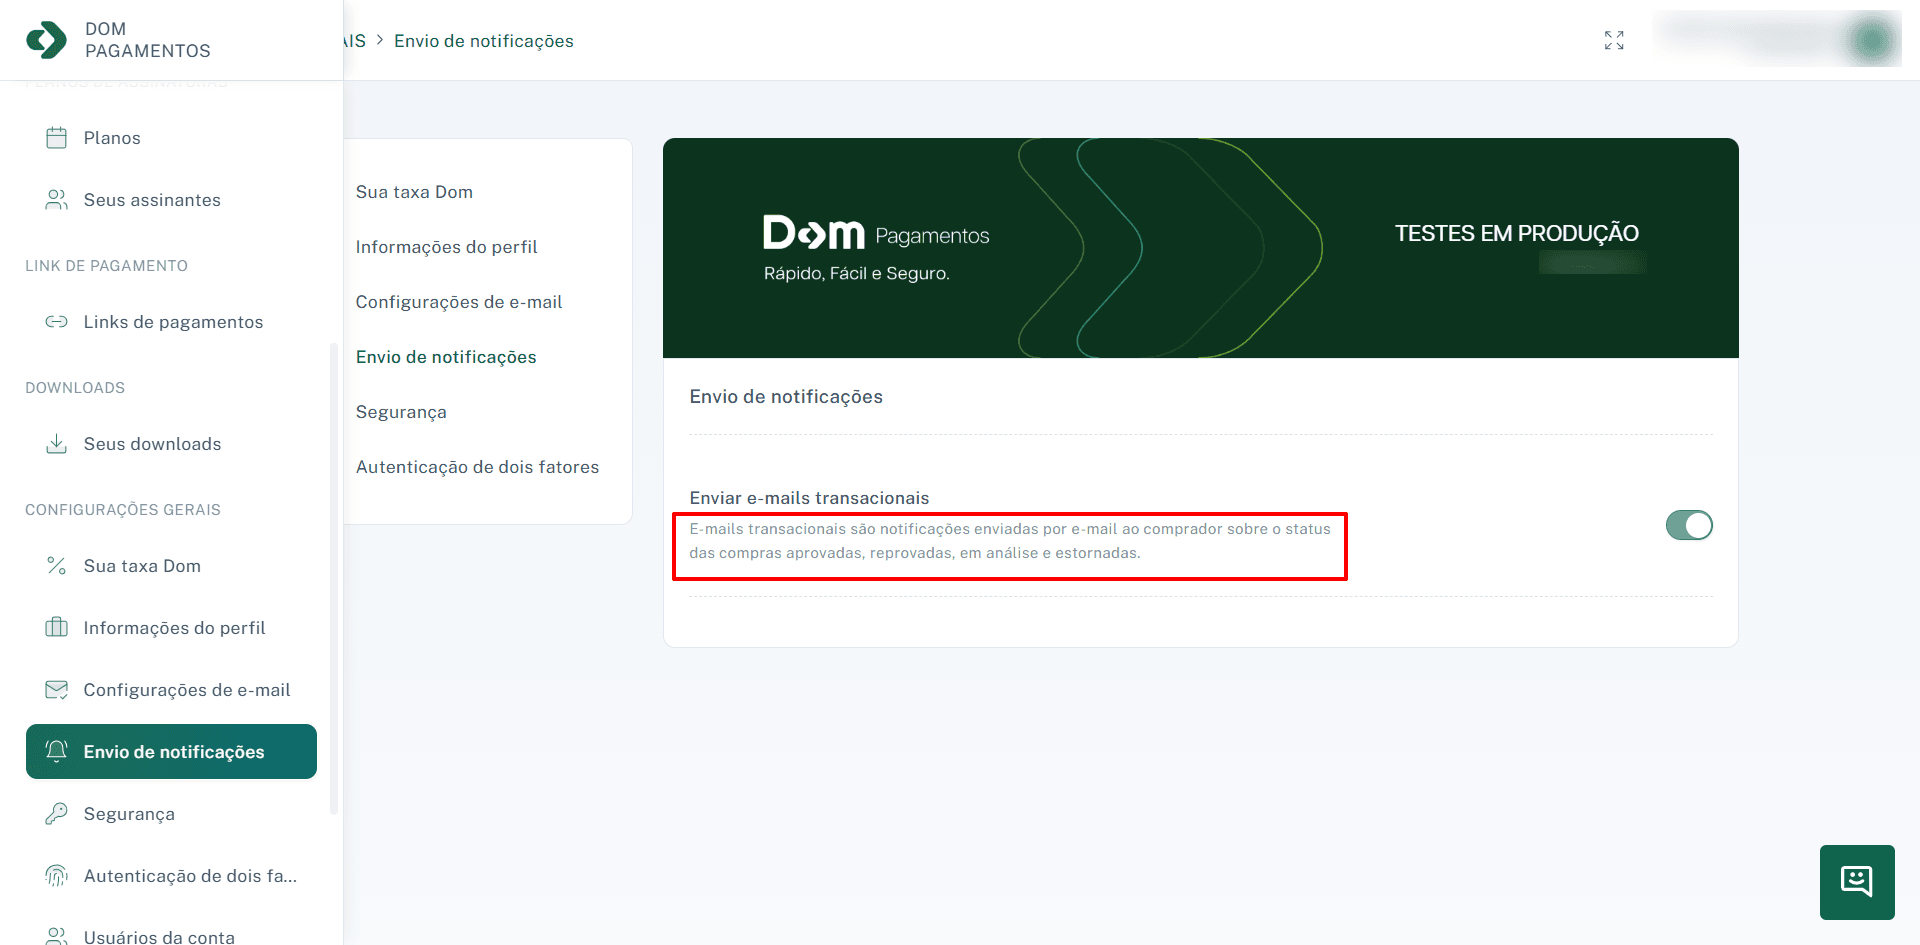1920x945 pixels.
Task: Disable the Enviar e-mails transacionais toggle
Action: coord(1689,525)
